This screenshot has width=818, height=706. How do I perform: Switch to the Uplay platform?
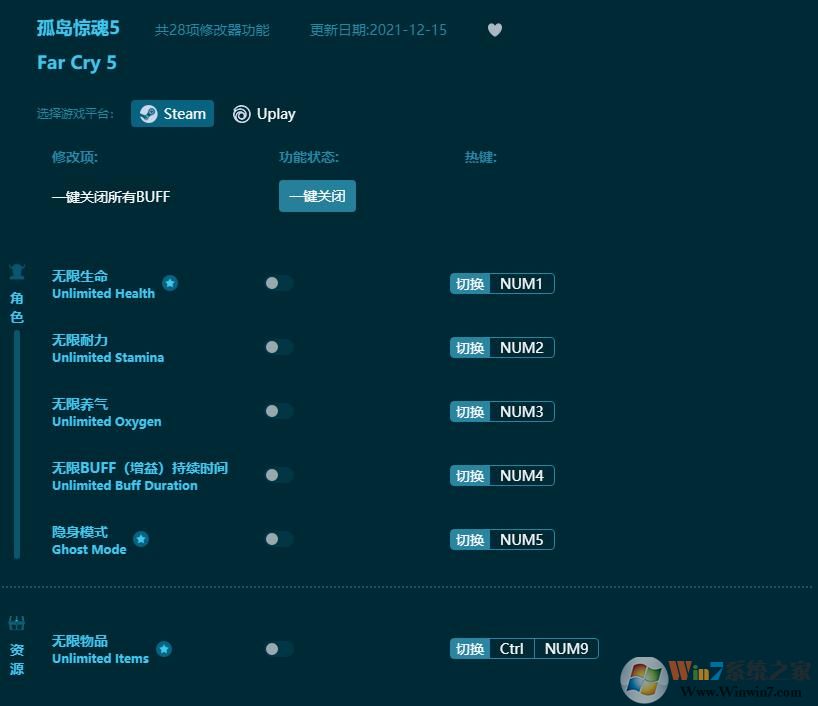[263, 113]
